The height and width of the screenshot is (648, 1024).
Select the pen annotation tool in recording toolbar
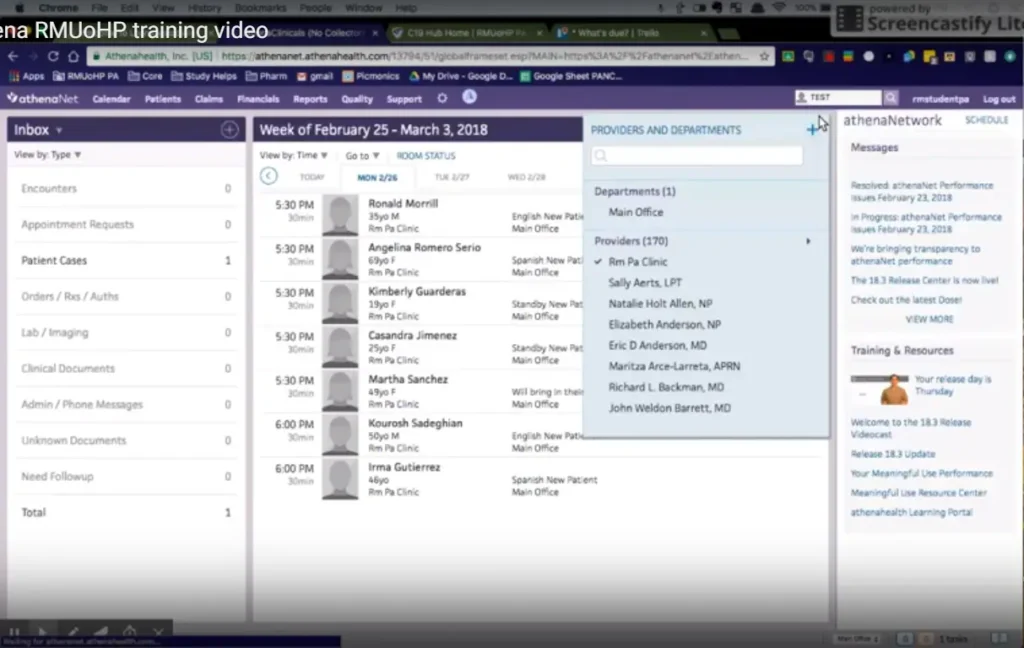tap(73, 632)
